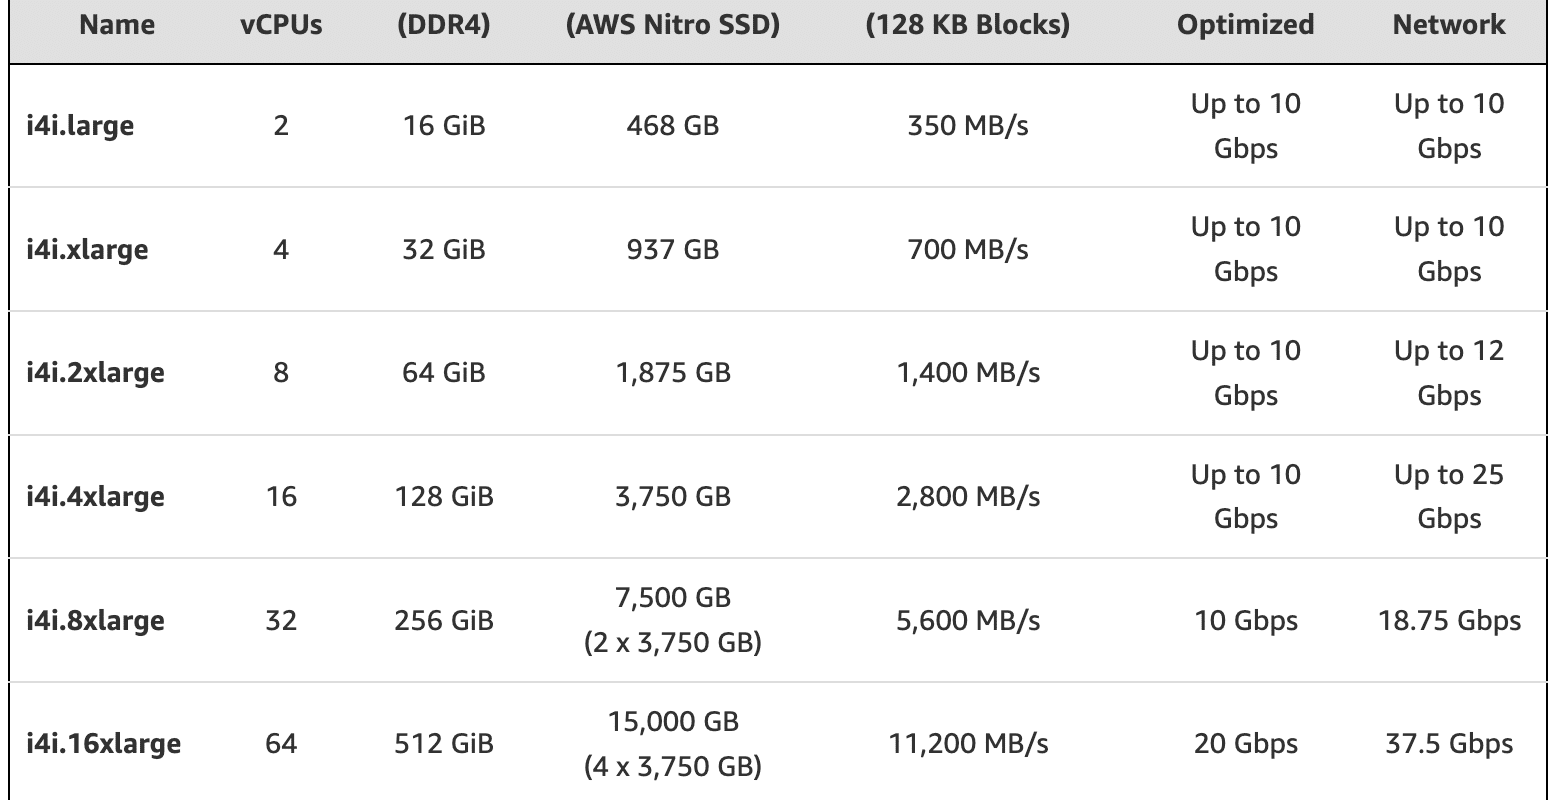Select the i4i.8xlarge row name
The height and width of the screenshot is (800, 1560).
click(x=95, y=621)
